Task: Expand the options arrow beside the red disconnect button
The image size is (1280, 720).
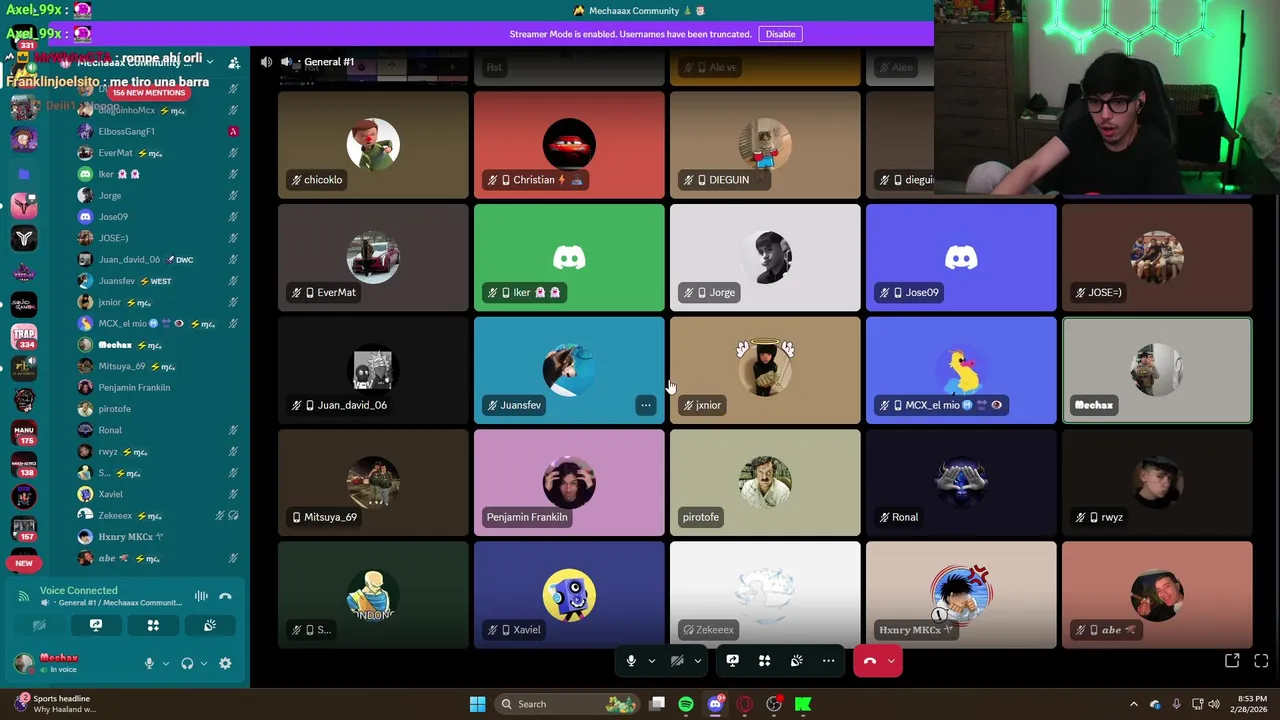Action: [891, 660]
